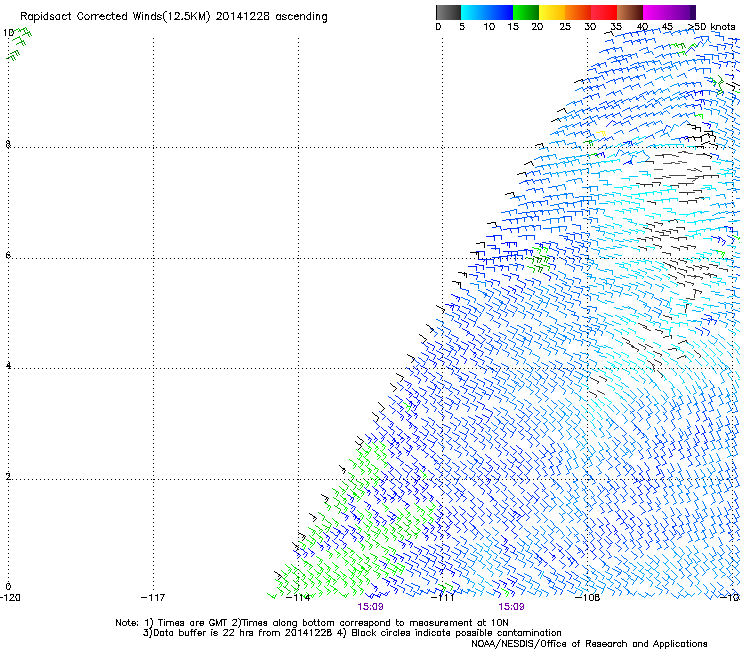Screen dimensions: 740x650
Task: Click the legend tick label '40'
Action: pos(642,27)
